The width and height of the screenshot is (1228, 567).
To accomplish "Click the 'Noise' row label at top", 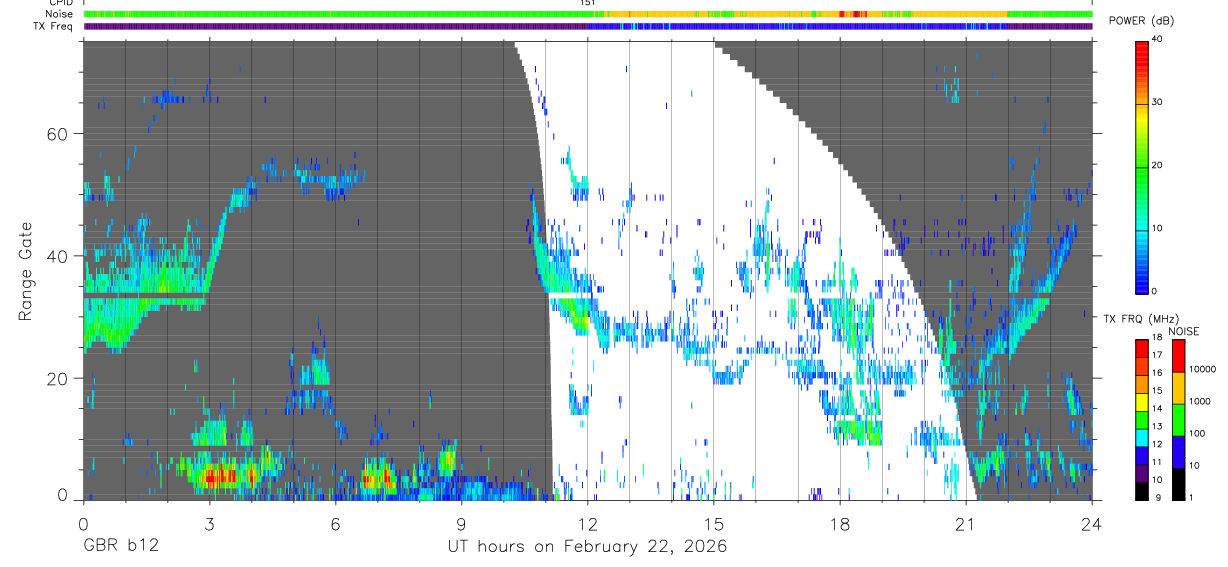I will [59, 14].
